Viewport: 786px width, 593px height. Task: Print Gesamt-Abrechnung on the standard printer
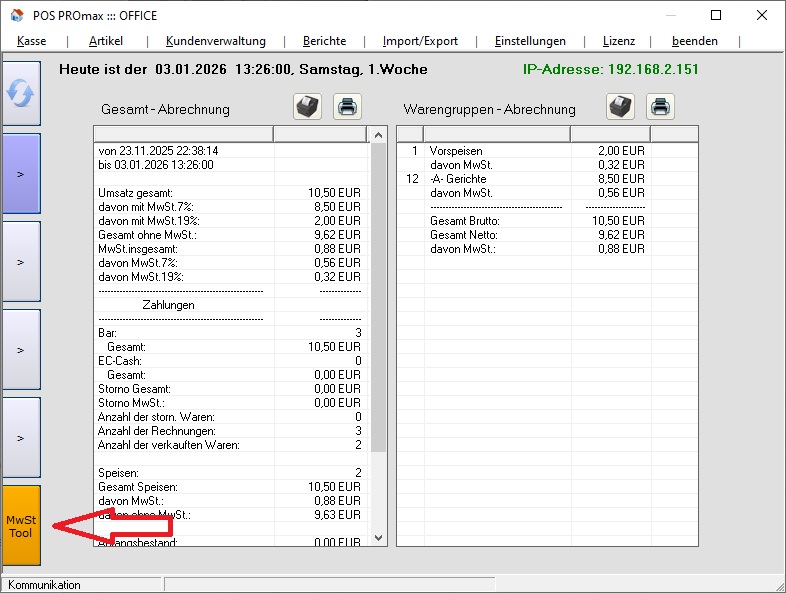coord(346,107)
